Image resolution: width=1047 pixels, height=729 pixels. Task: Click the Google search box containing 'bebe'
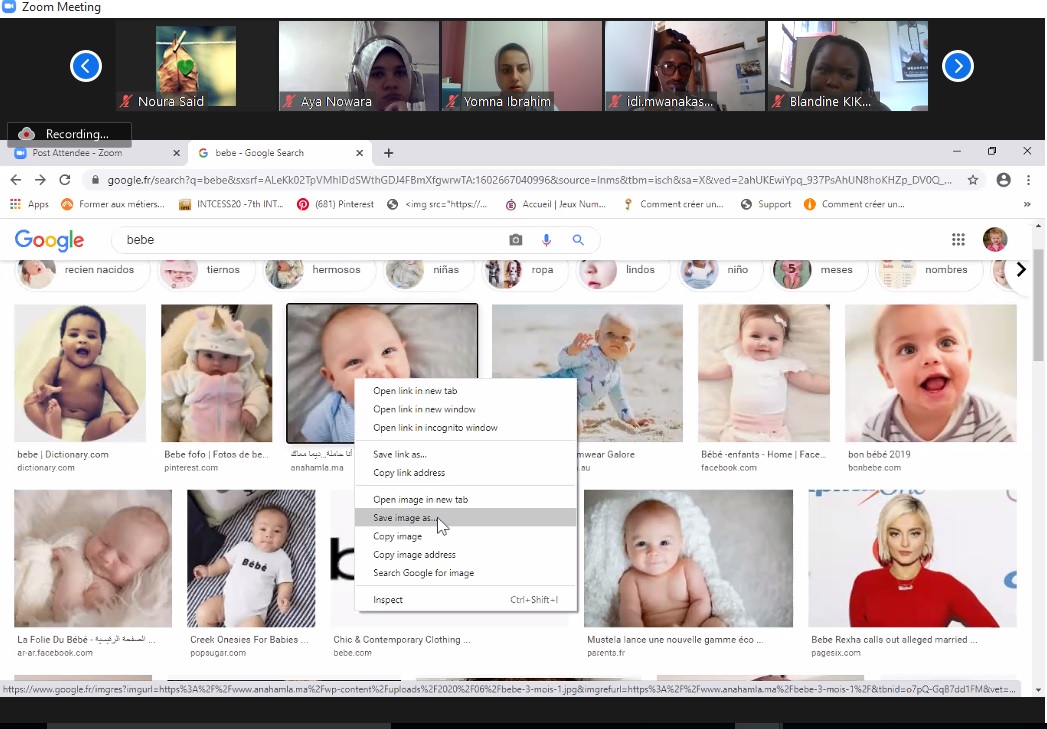[310, 240]
